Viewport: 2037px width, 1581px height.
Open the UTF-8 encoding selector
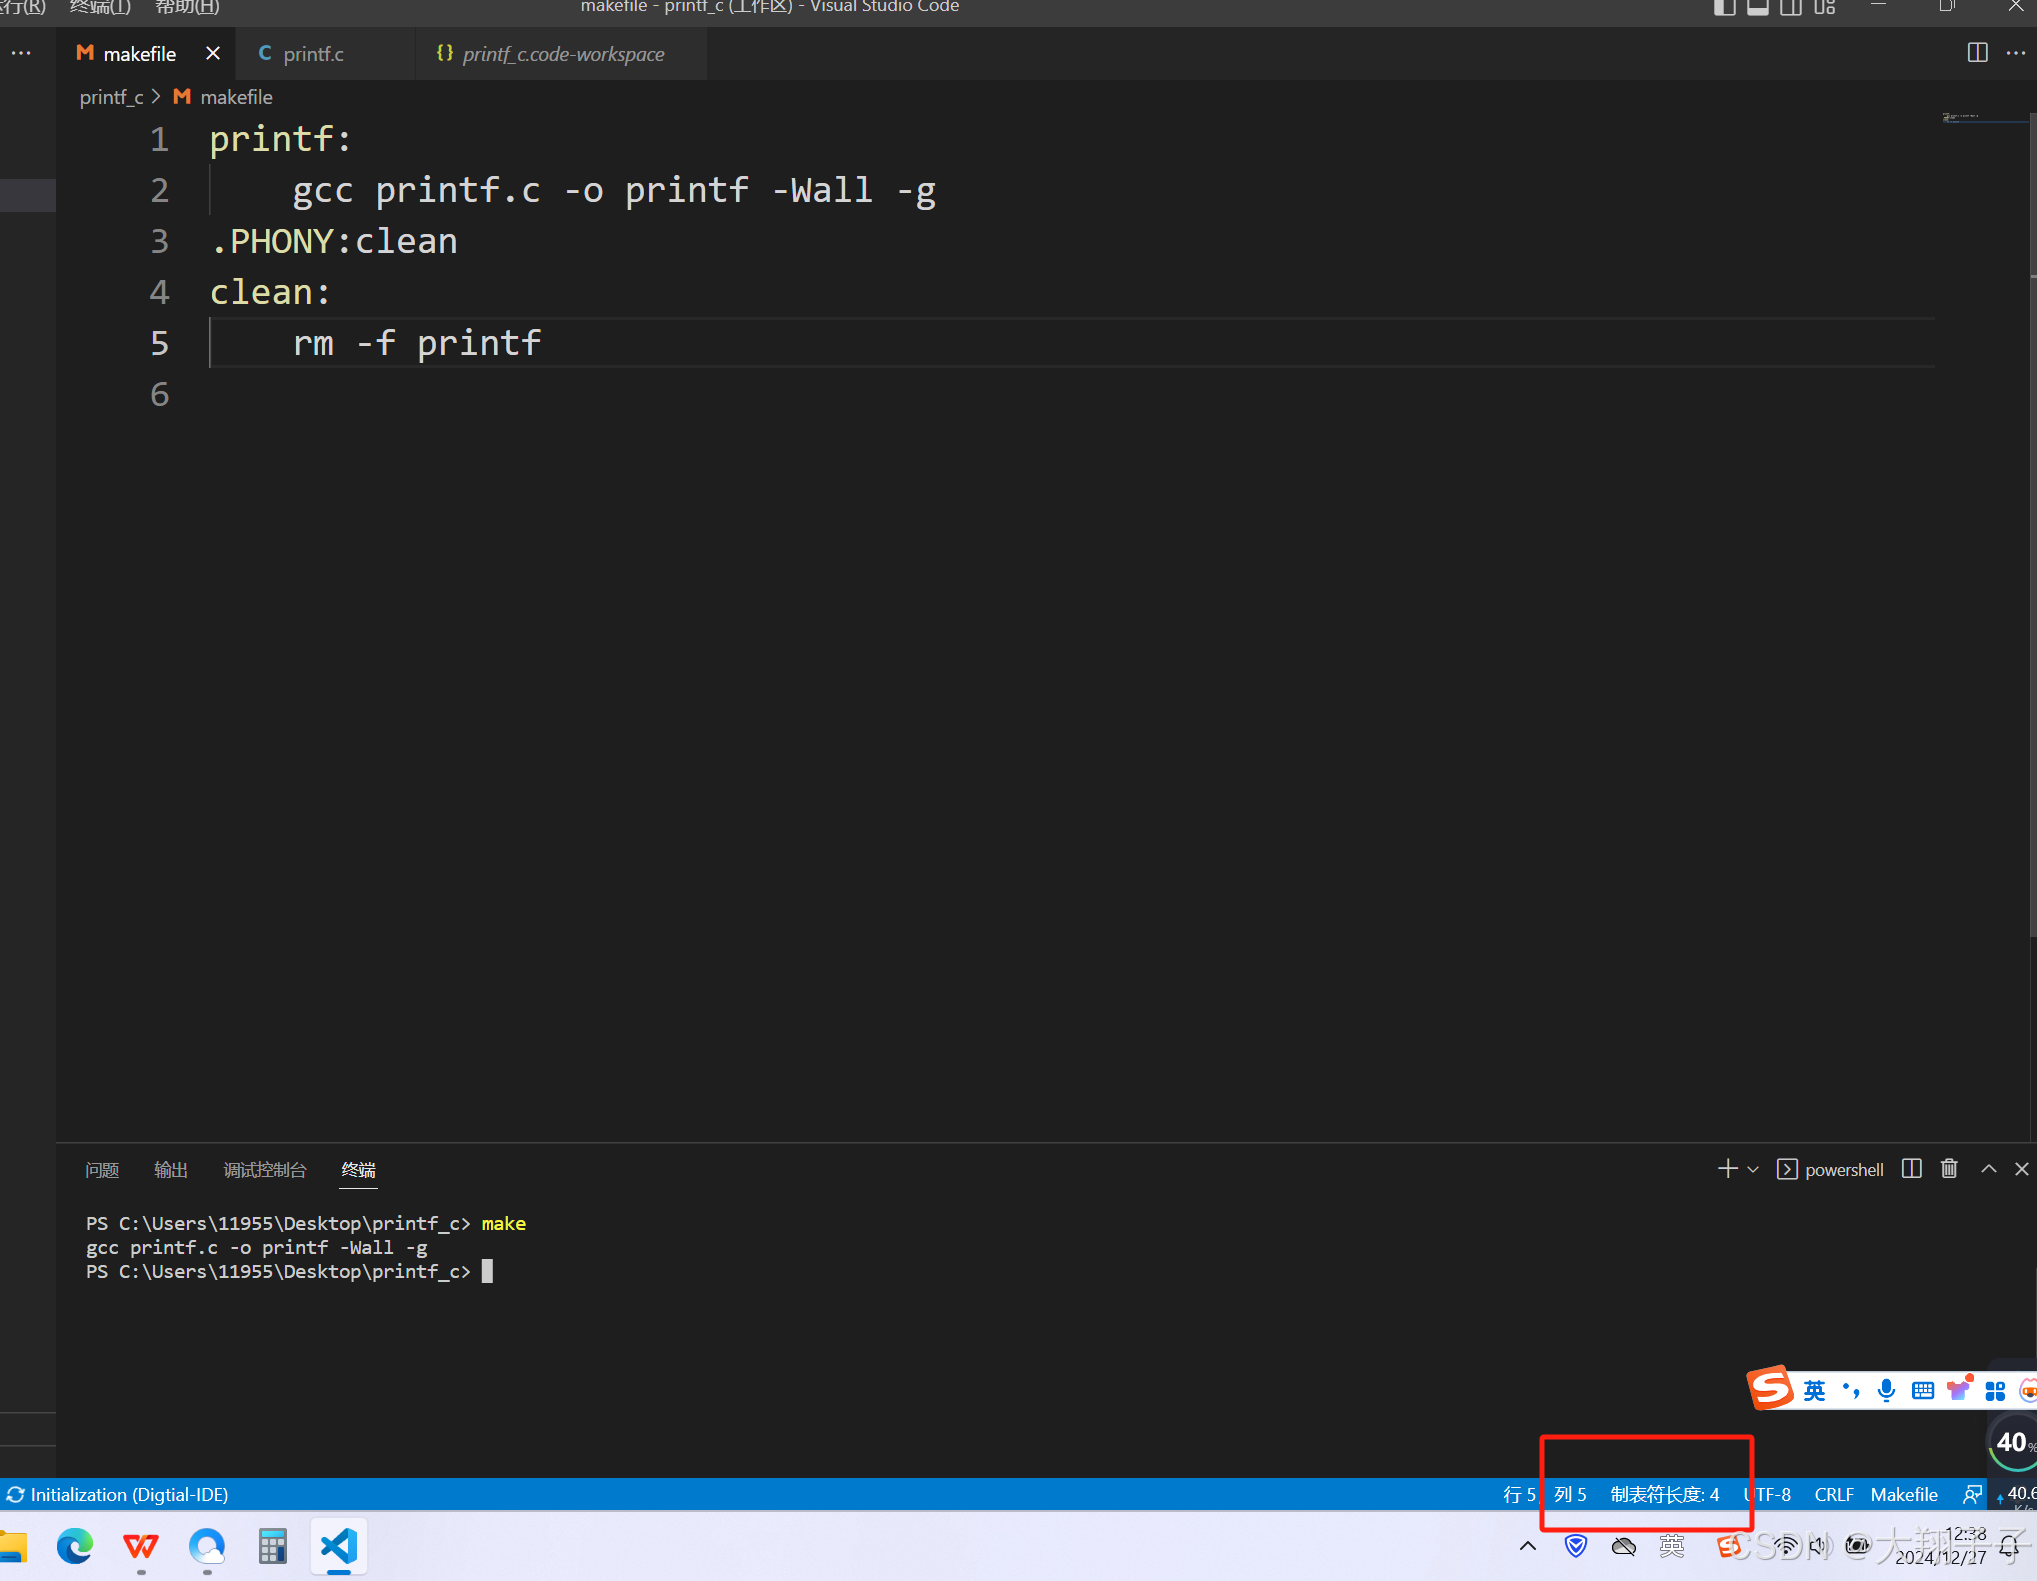tap(1767, 1494)
